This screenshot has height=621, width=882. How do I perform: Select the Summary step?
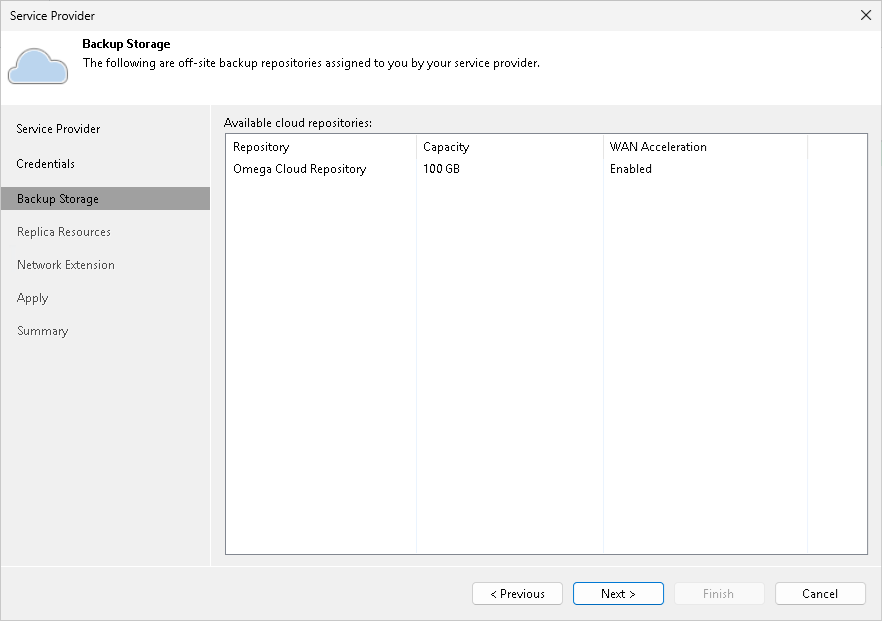(43, 330)
